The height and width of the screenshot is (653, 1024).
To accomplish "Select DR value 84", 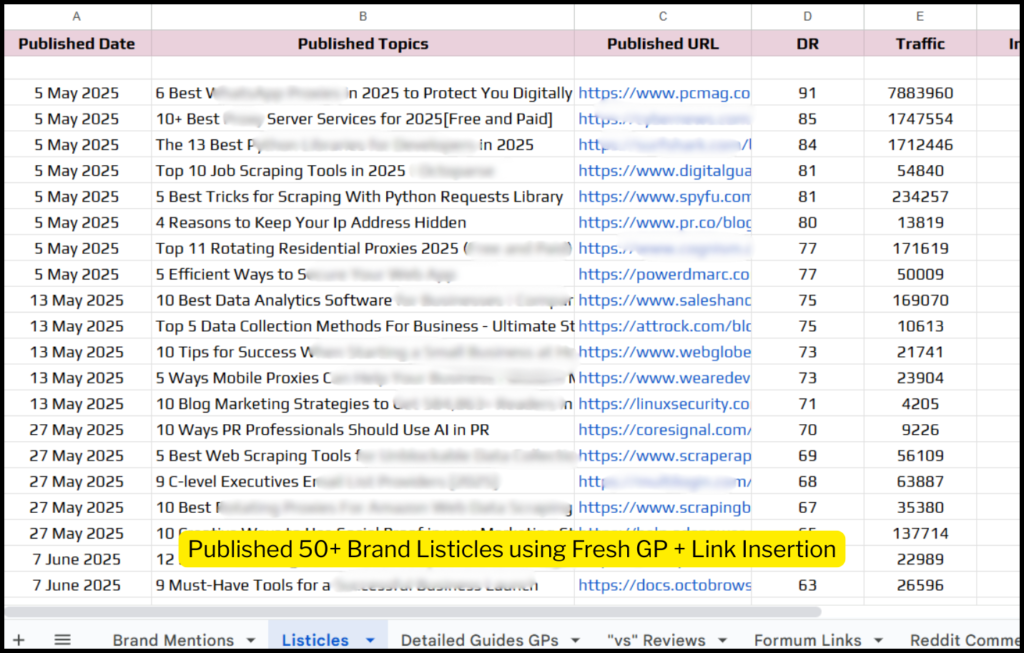I will click(808, 145).
